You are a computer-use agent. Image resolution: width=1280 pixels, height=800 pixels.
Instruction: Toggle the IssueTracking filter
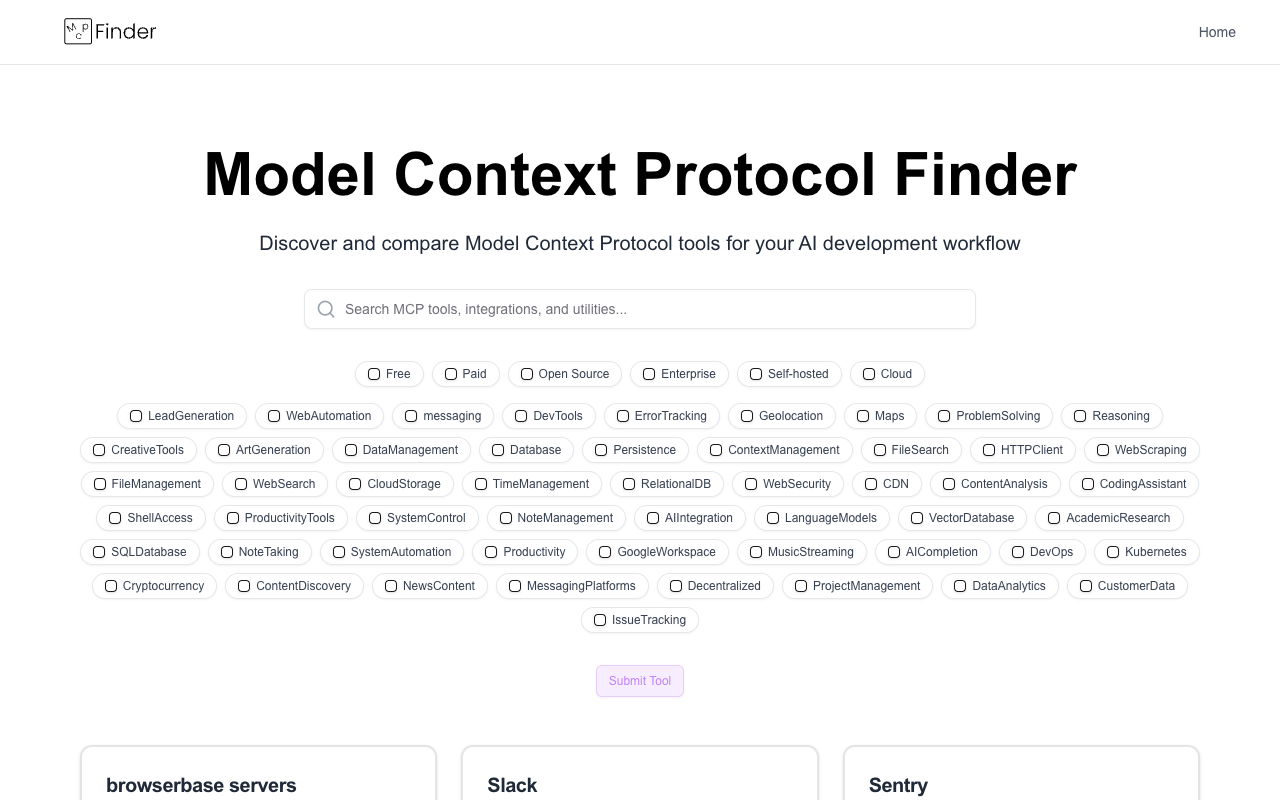(599, 620)
